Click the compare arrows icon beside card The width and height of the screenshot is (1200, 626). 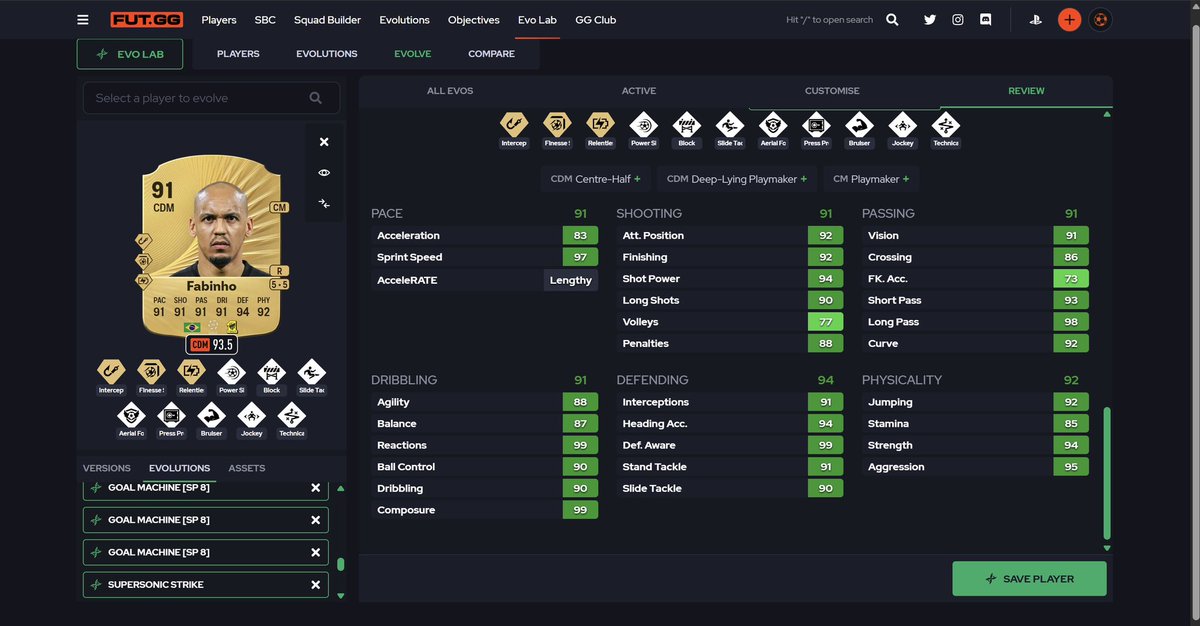pyautogui.click(x=324, y=203)
